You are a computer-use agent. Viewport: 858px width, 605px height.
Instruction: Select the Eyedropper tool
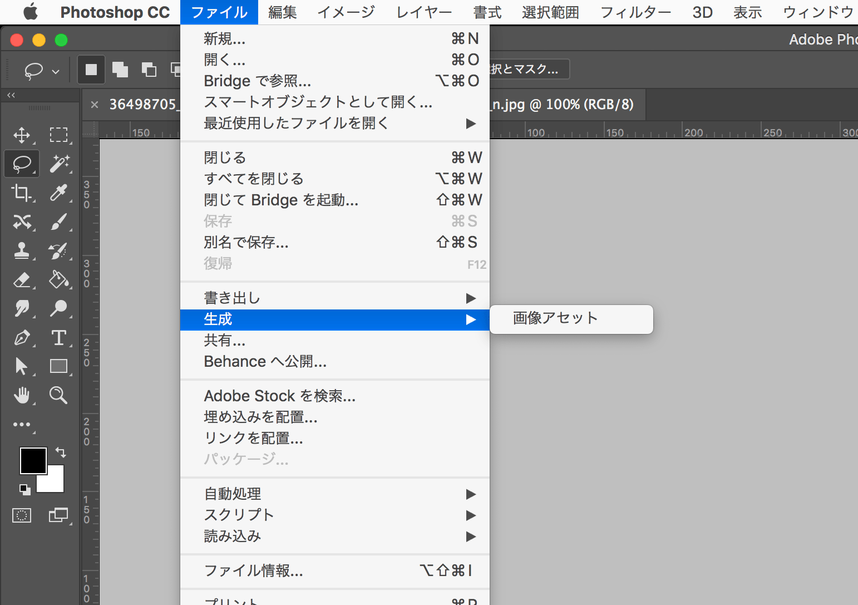click(x=59, y=193)
